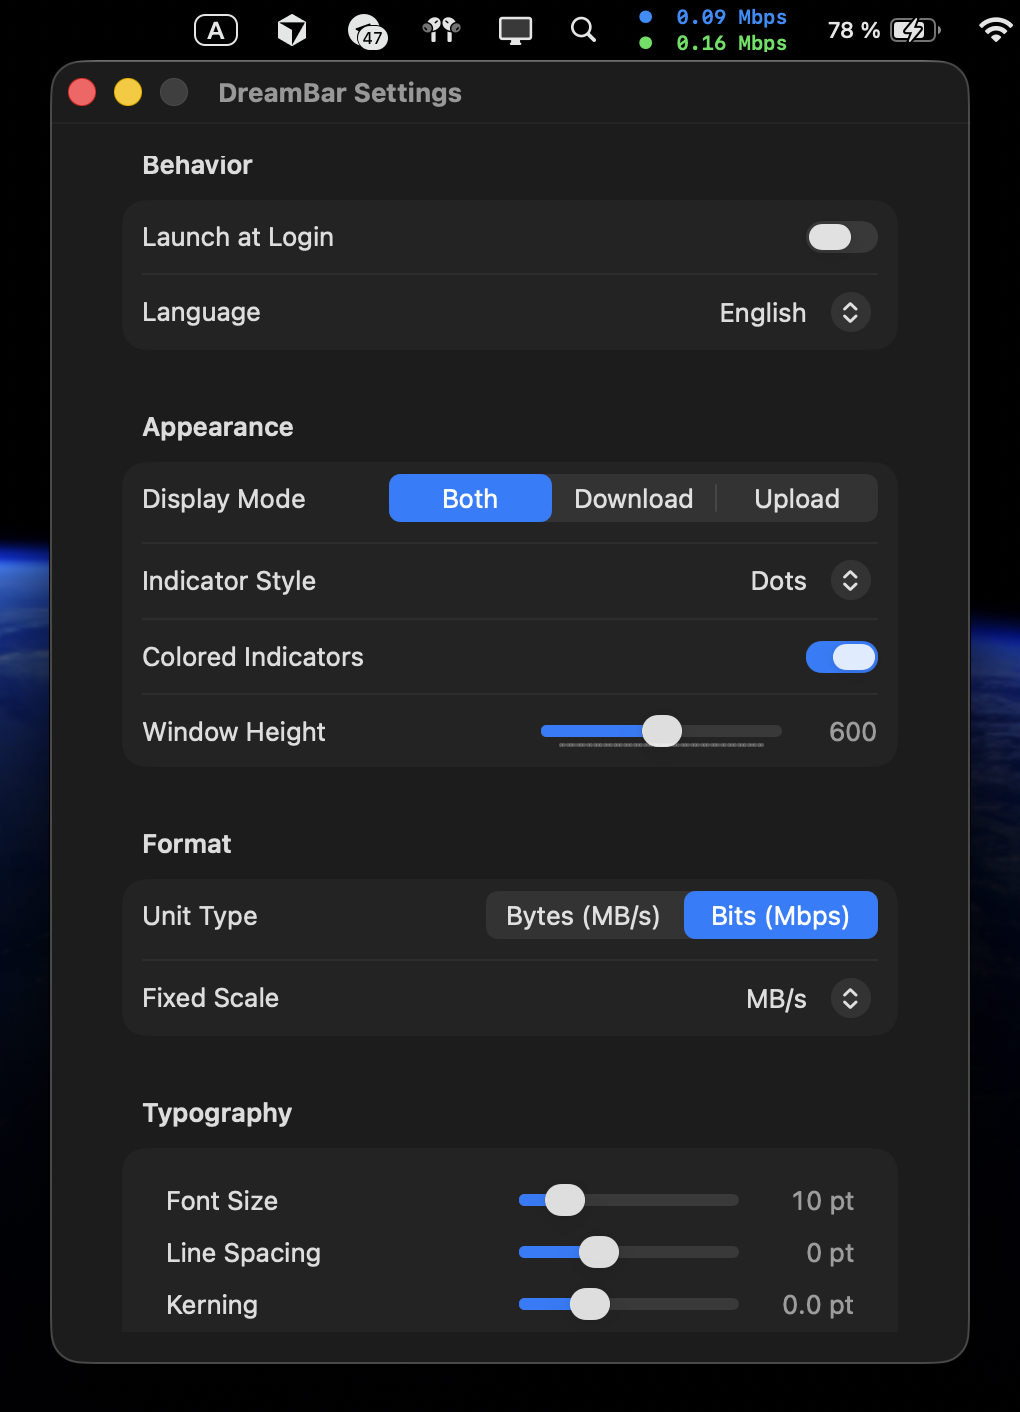Click the Kerning value 0.0 pt
The image size is (1020, 1412).
tap(818, 1305)
